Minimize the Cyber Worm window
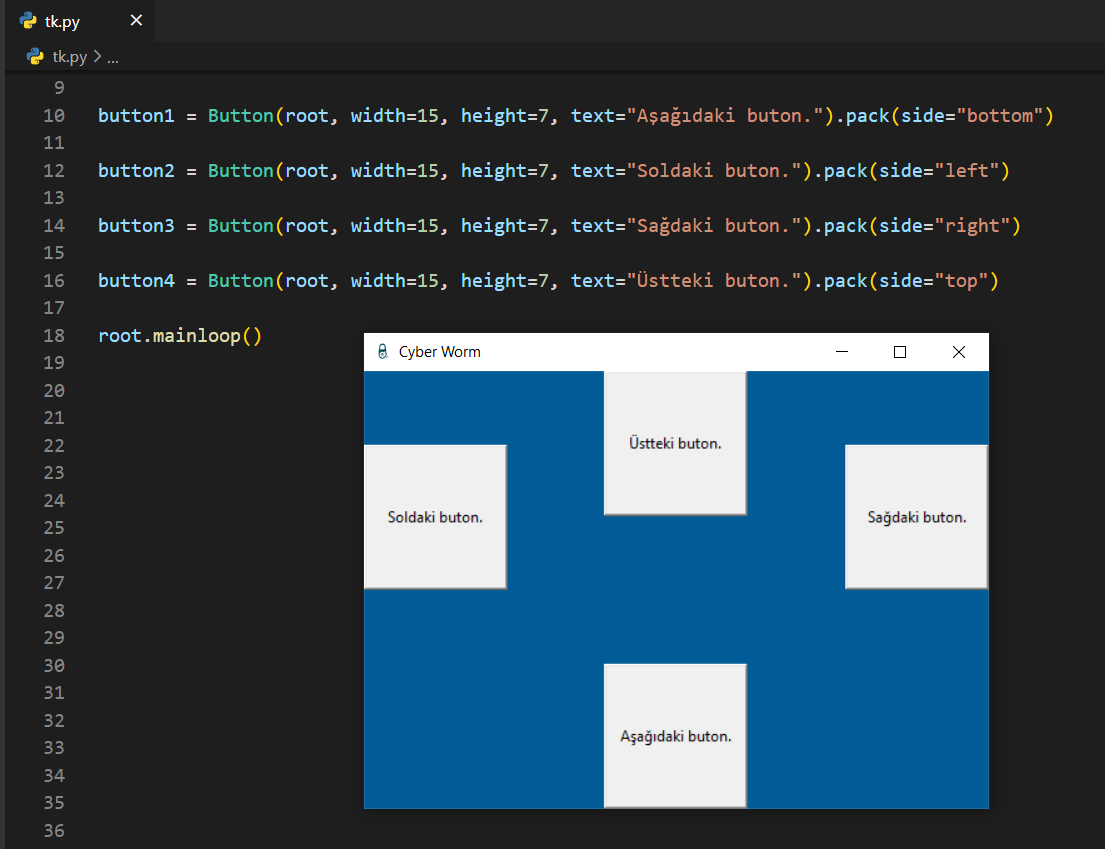1105x849 pixels. tap(841, 352)
